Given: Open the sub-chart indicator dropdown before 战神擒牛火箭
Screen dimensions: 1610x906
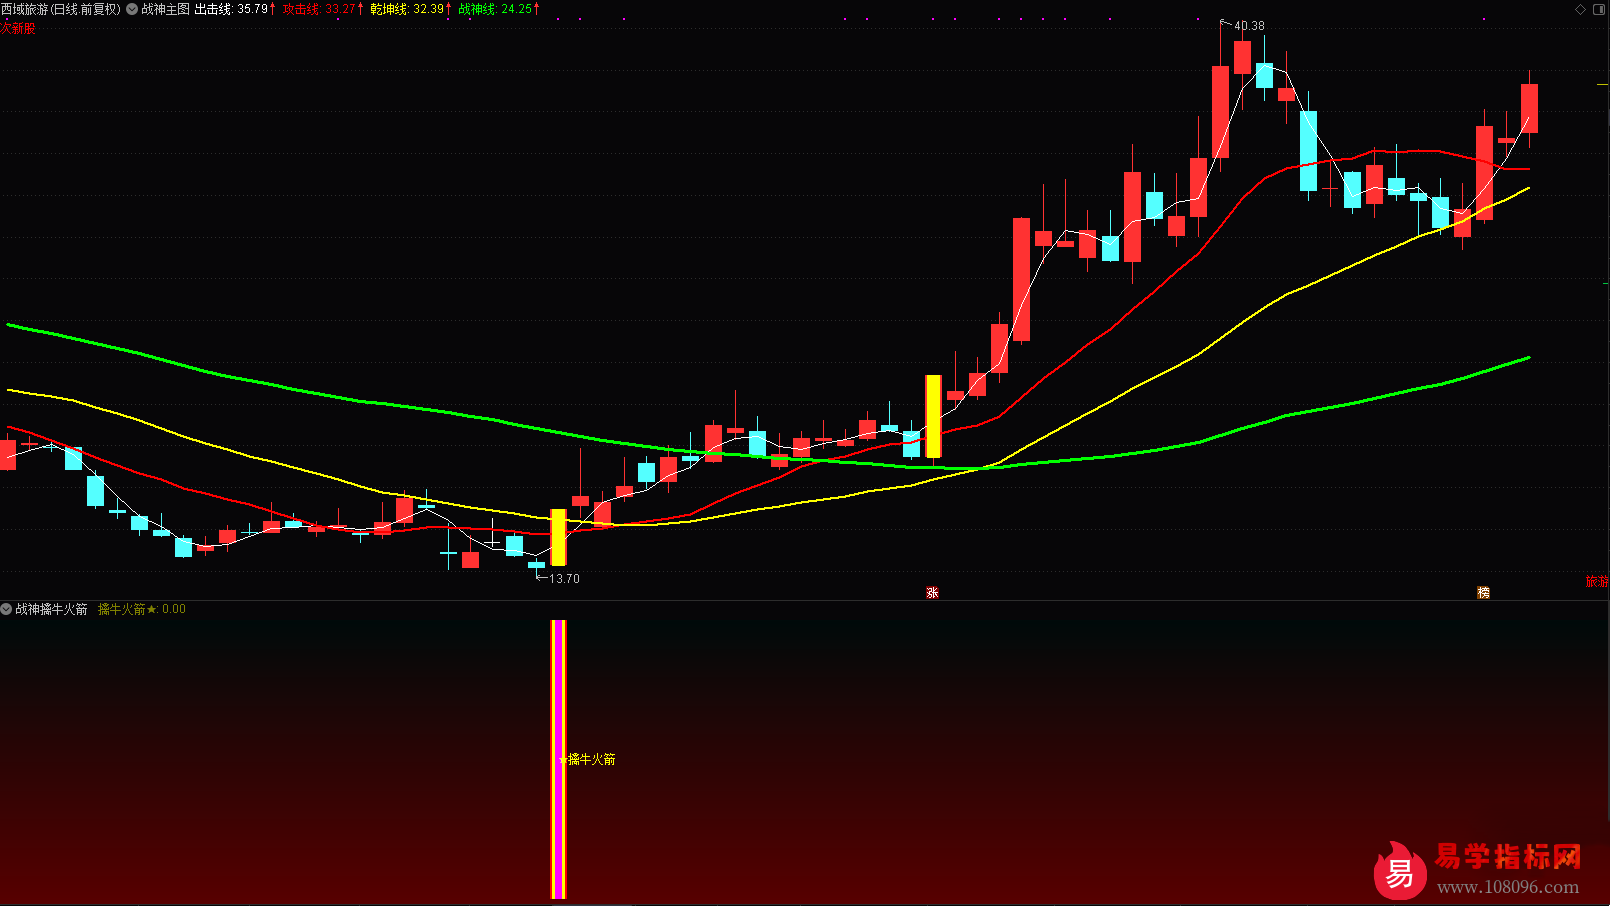Looking at the screenshot, I should (x=6, y=609).
